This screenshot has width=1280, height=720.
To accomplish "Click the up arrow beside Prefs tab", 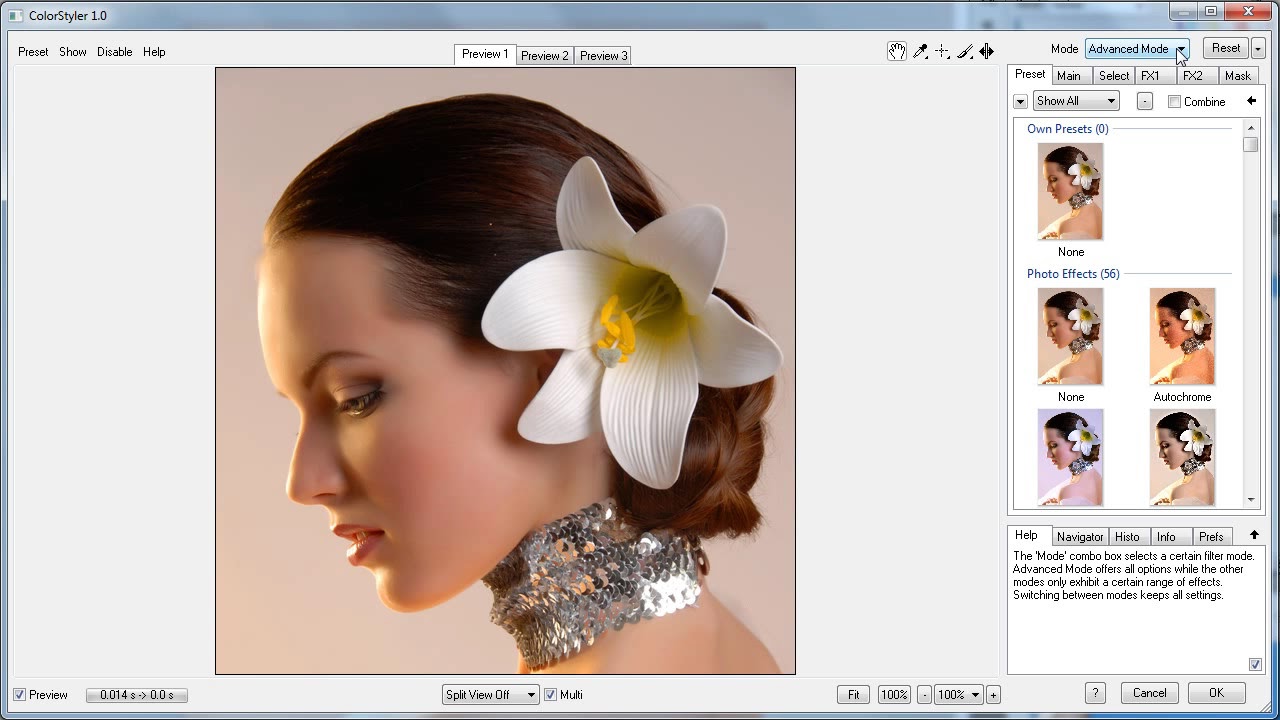I will (x=1254, y=536).
